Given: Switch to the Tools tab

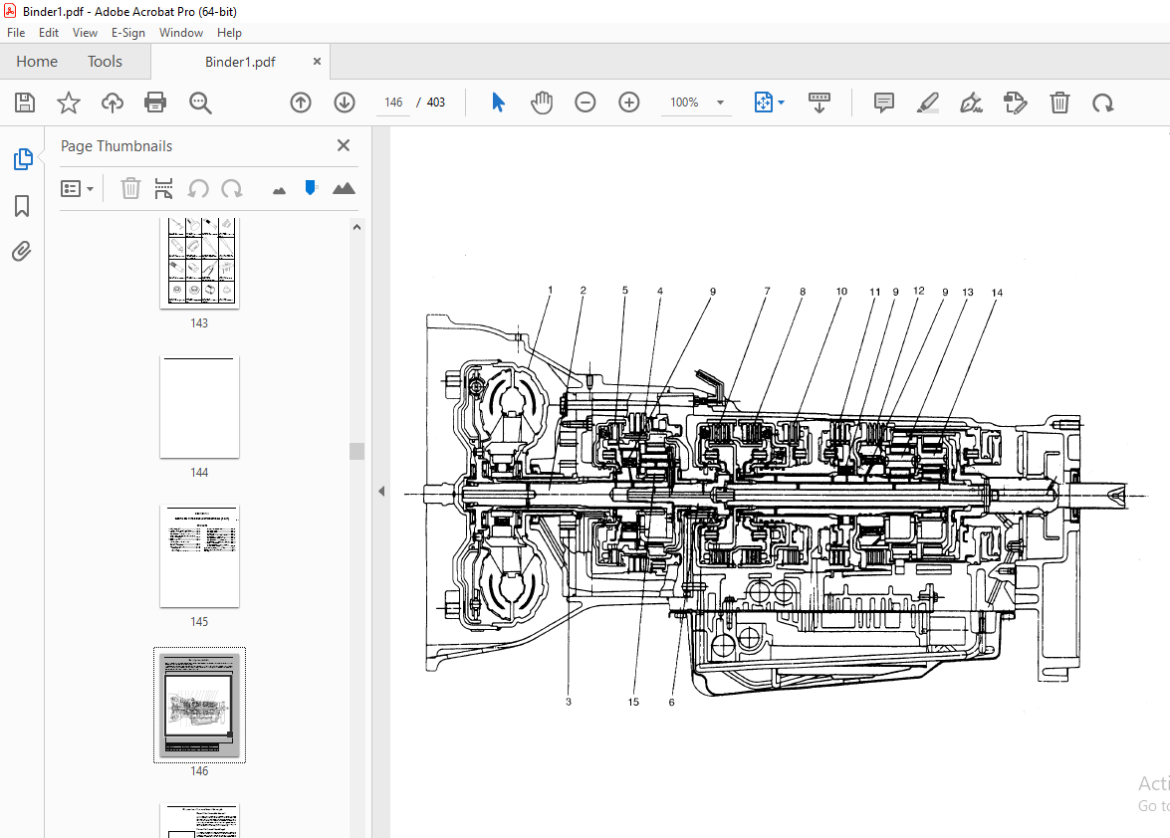Looking at the screenshot, I should 104,61.
